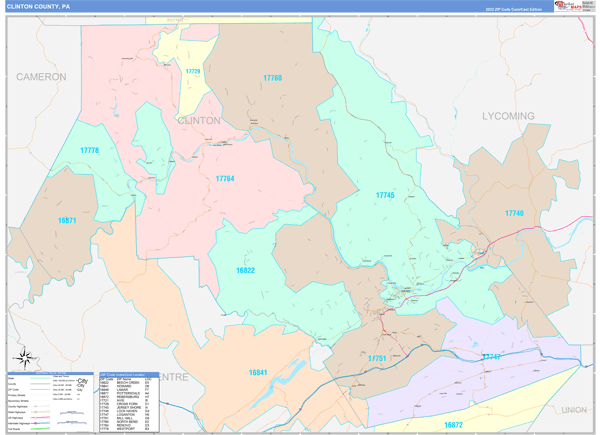This screenshot has height=435, width=600.
Task: Pick the 17764 ZIP code region label
Action: pos(225,179)
